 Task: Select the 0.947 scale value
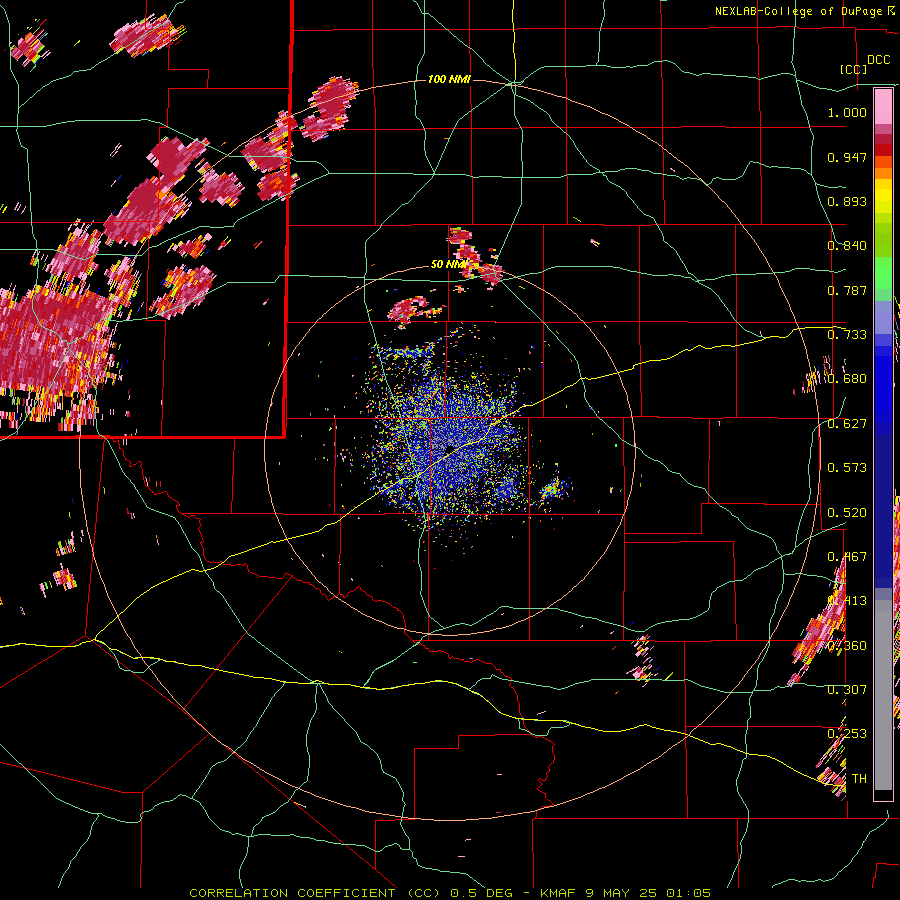click(847, 157)
